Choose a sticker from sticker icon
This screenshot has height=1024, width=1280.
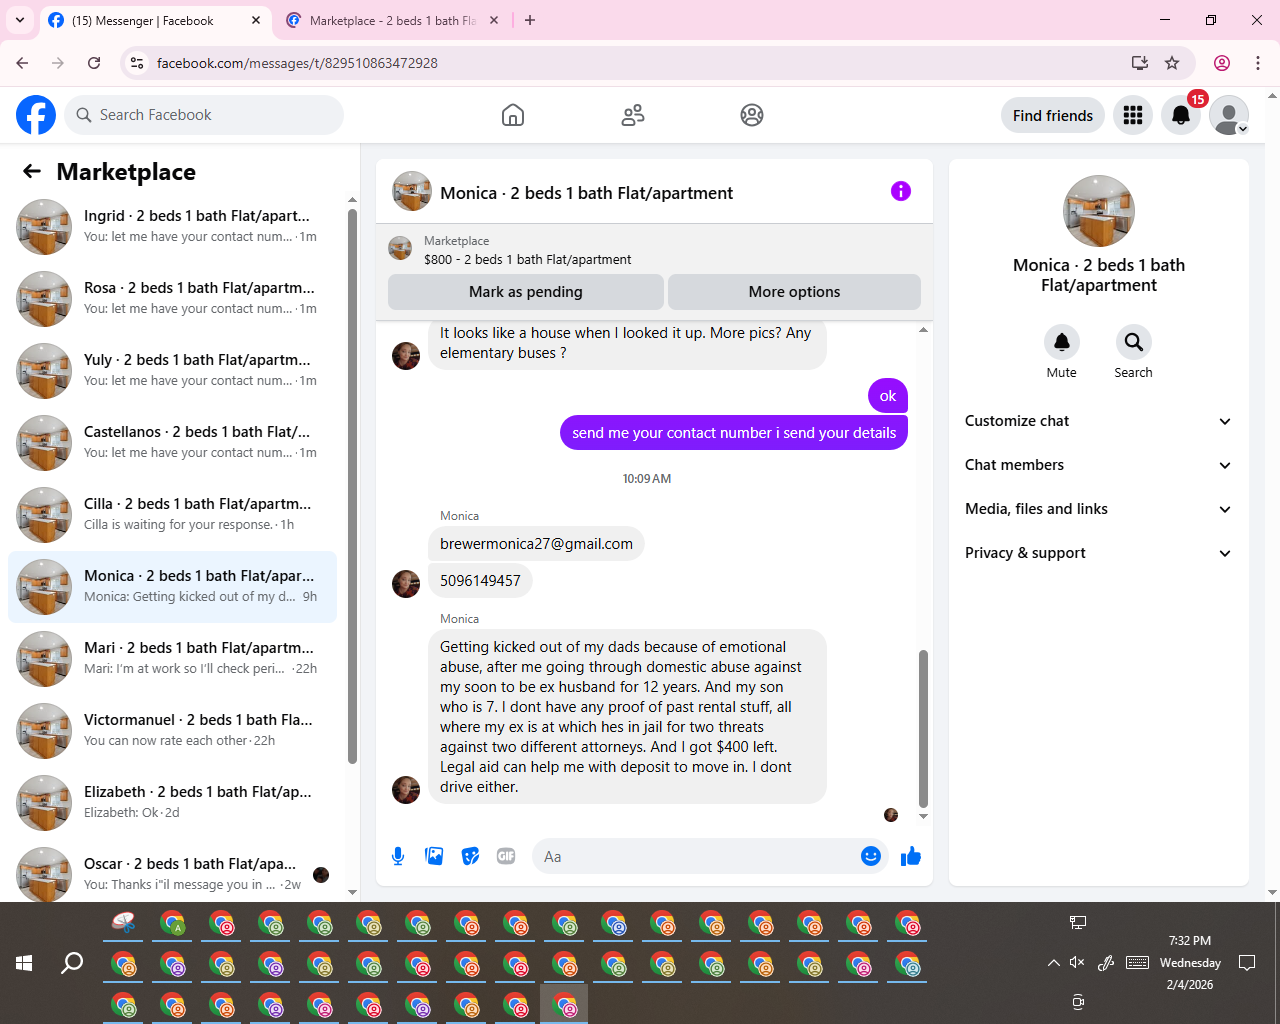pos(470,856)
